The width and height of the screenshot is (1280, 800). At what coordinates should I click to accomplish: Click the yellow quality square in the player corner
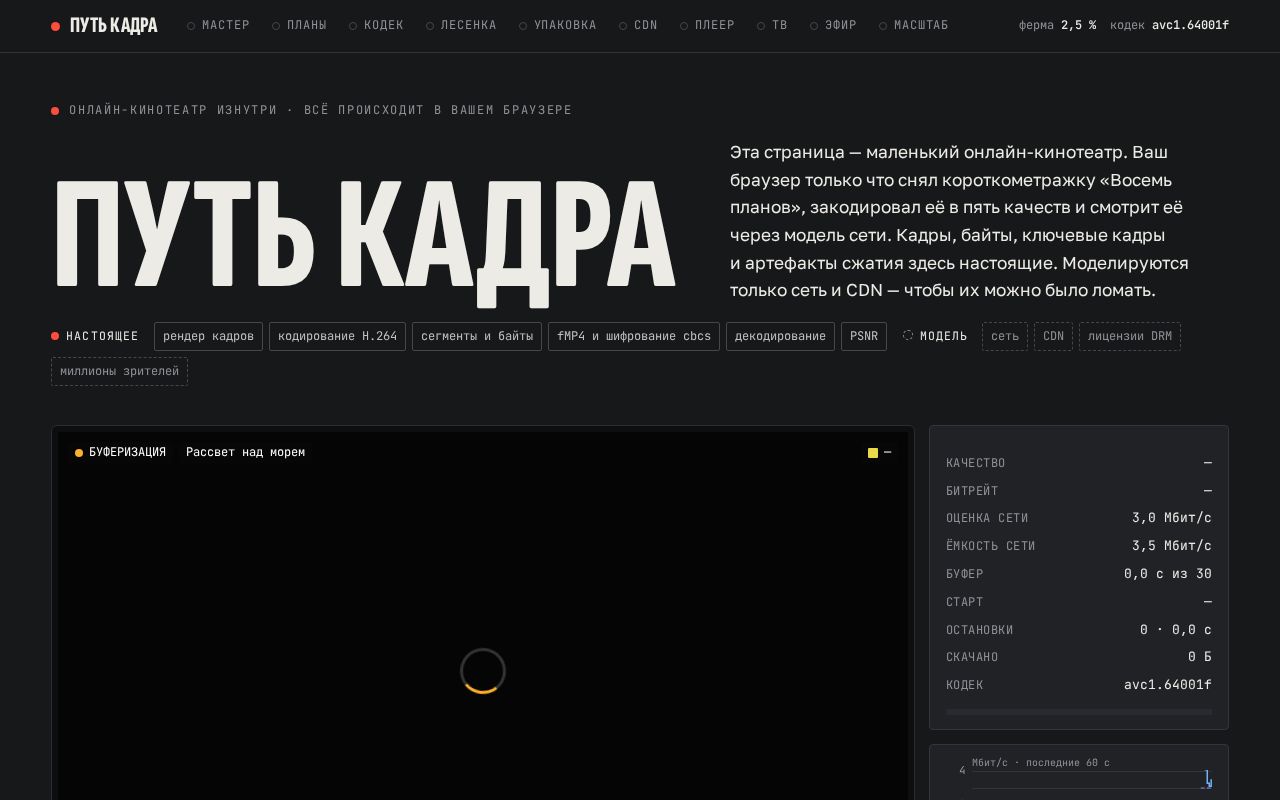coord(873,453)
